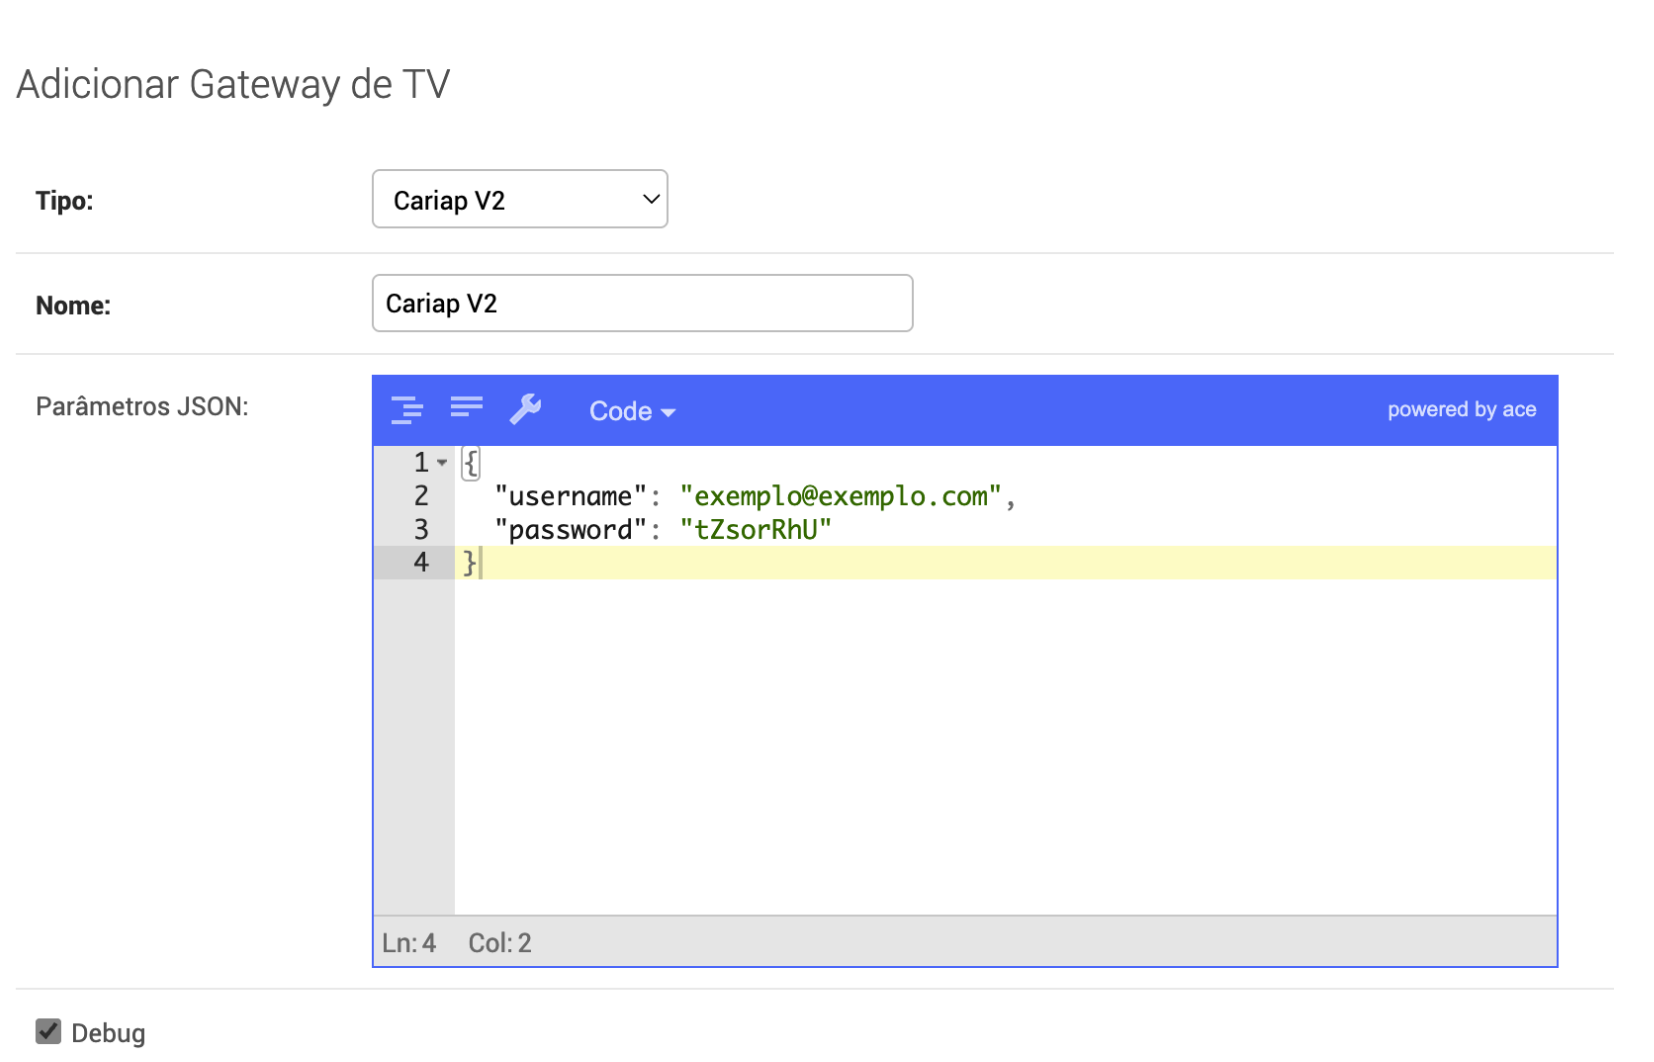Screen dimensions: 1654x1062
Task: Open the Tipo dropdown showing Cariap V2
Action: tap(520, 199)
